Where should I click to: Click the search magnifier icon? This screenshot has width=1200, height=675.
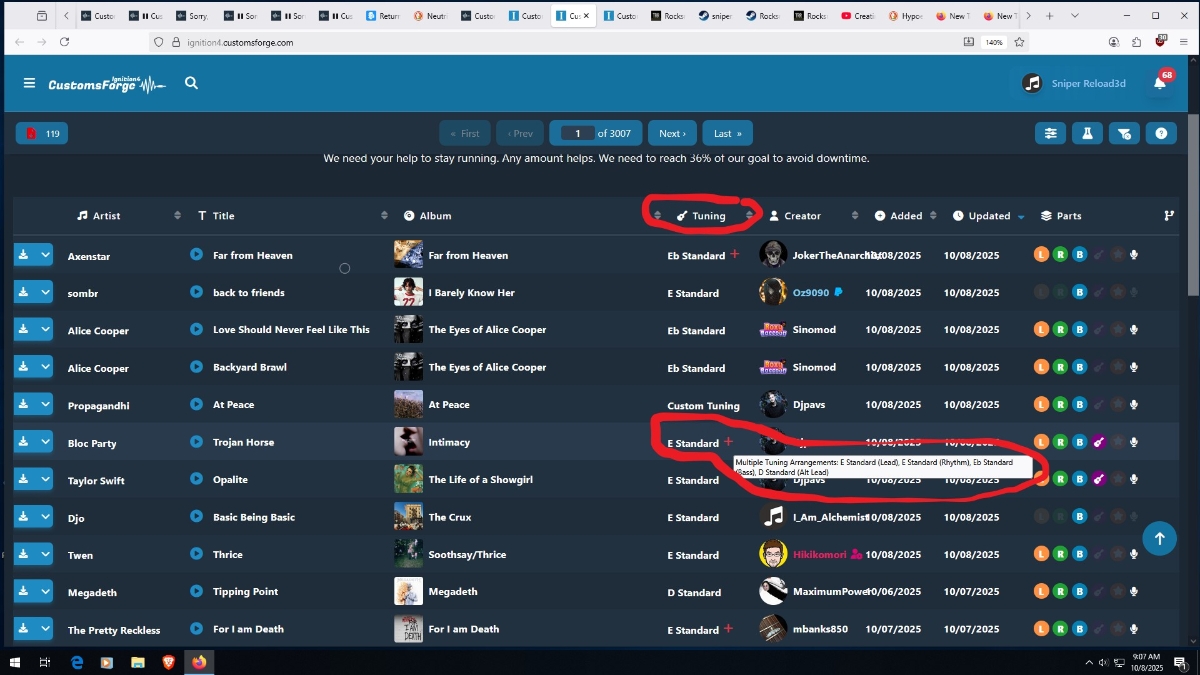(191, 84)
